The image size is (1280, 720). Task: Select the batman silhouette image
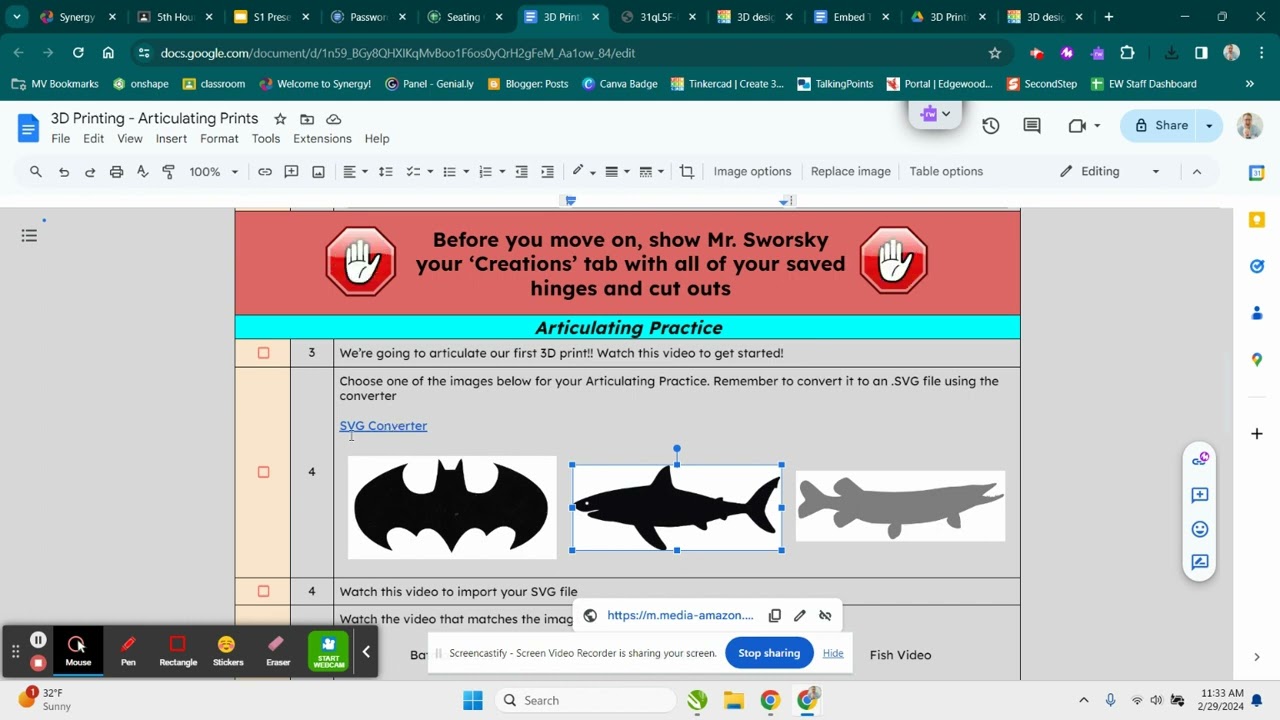tap(452, 507)
